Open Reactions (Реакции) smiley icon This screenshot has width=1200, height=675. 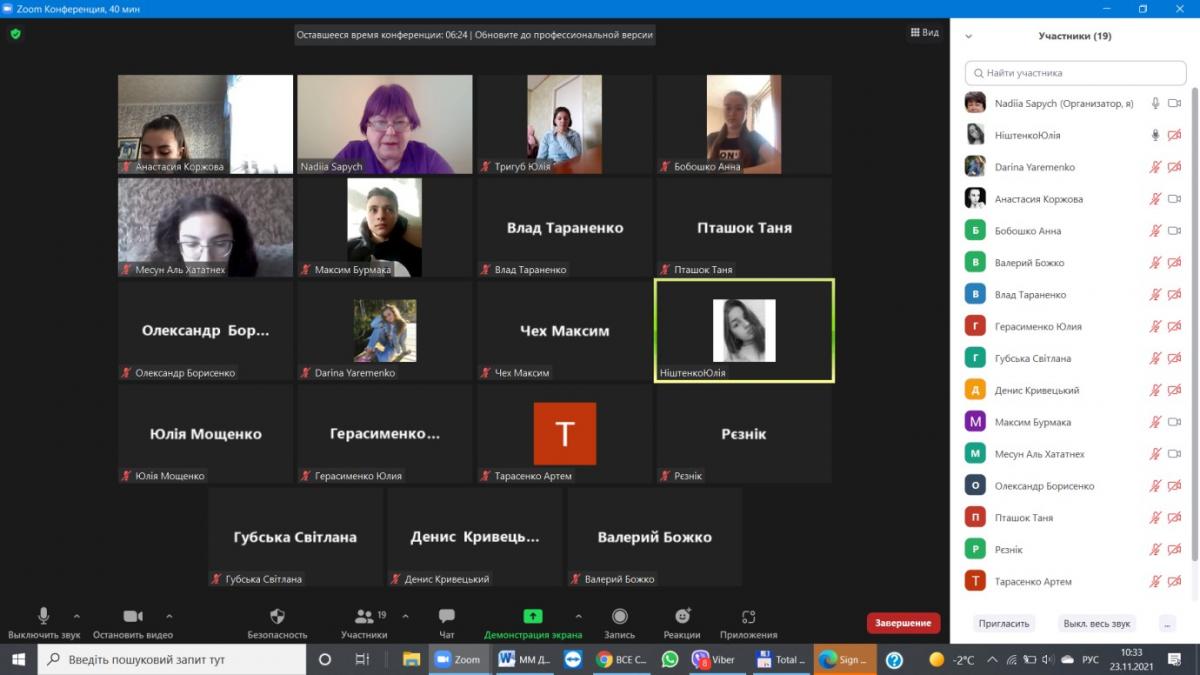682,617
